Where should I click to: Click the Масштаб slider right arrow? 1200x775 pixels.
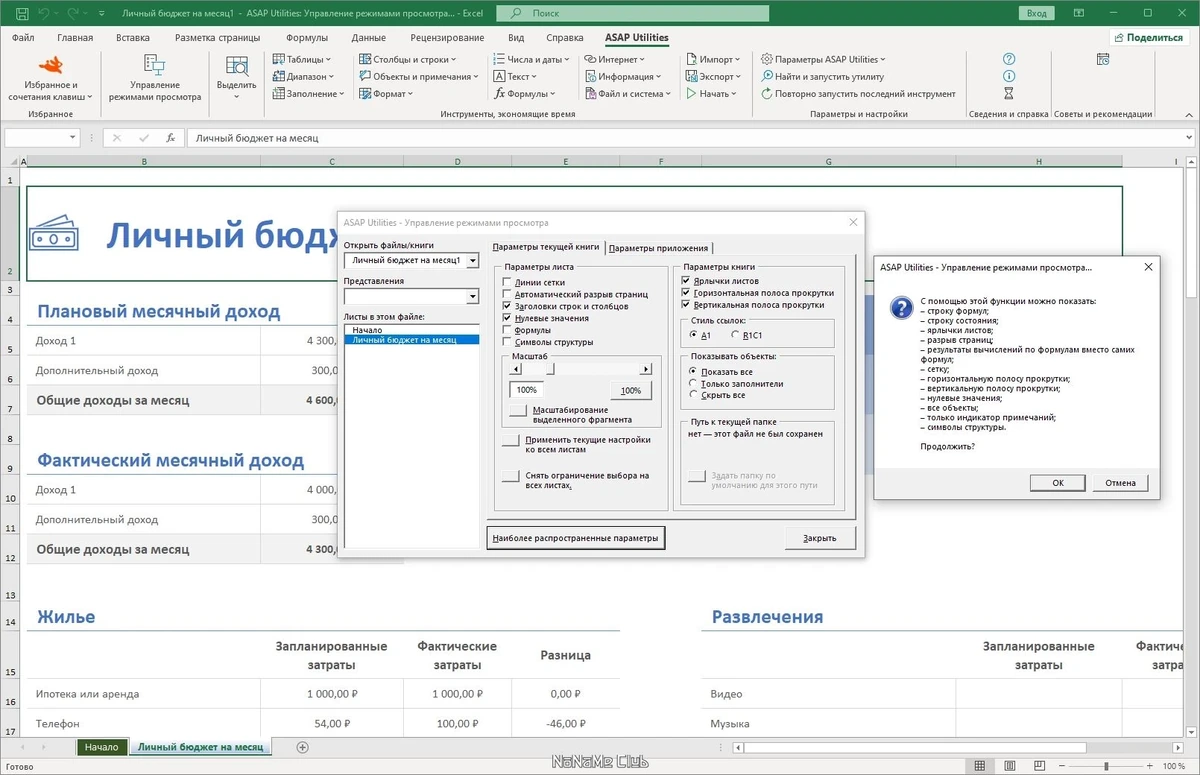(x=646, y=368)
